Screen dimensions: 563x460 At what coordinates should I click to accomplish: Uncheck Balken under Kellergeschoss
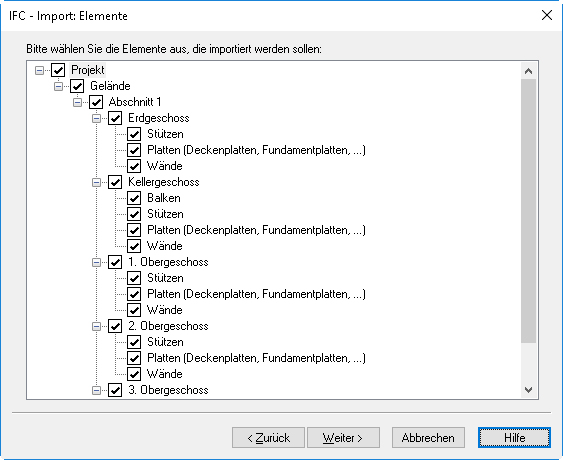pyautogui.click(x=134, y=198)
